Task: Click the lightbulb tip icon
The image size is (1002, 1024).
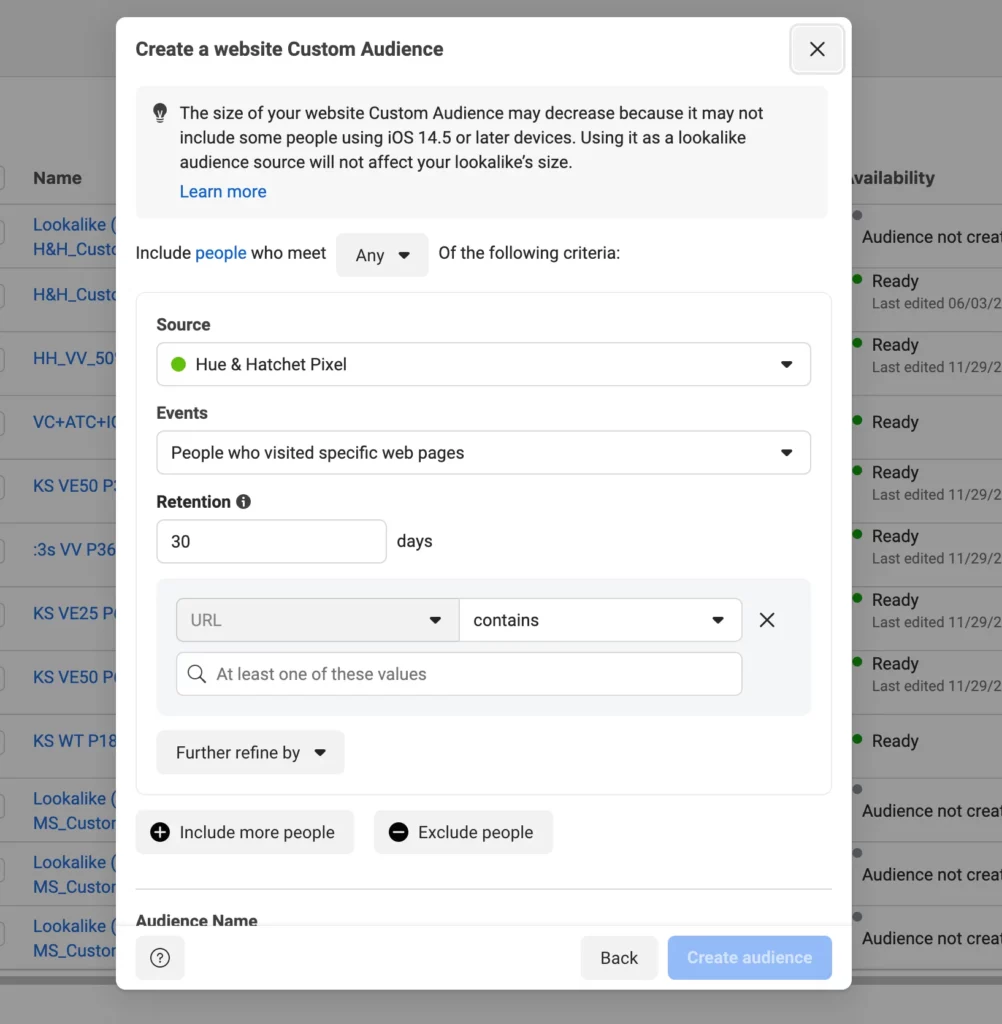Action: [x=160, y=114]
